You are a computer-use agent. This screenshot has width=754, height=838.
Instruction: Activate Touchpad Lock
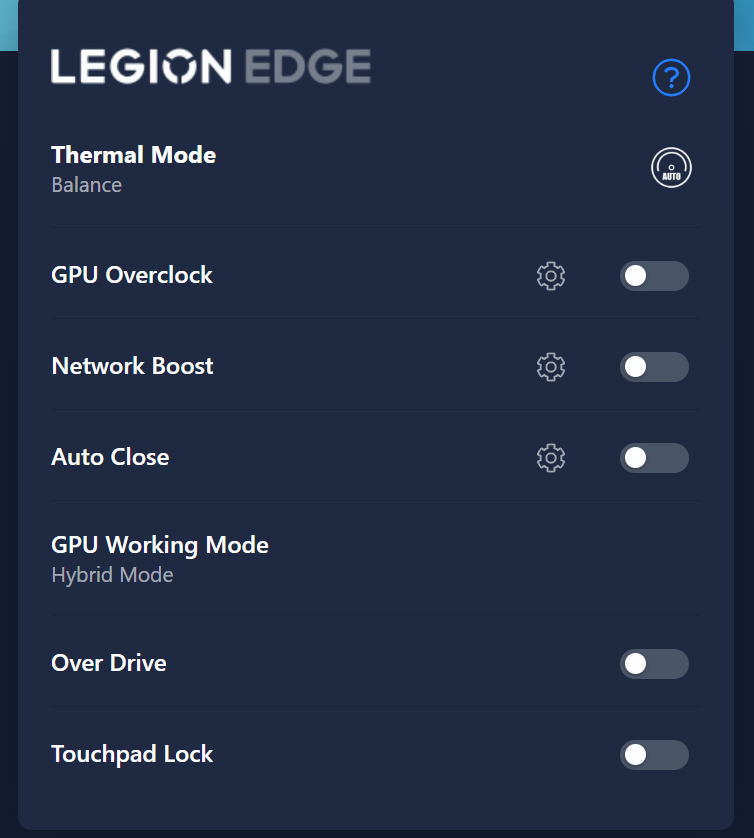(655, 755)
